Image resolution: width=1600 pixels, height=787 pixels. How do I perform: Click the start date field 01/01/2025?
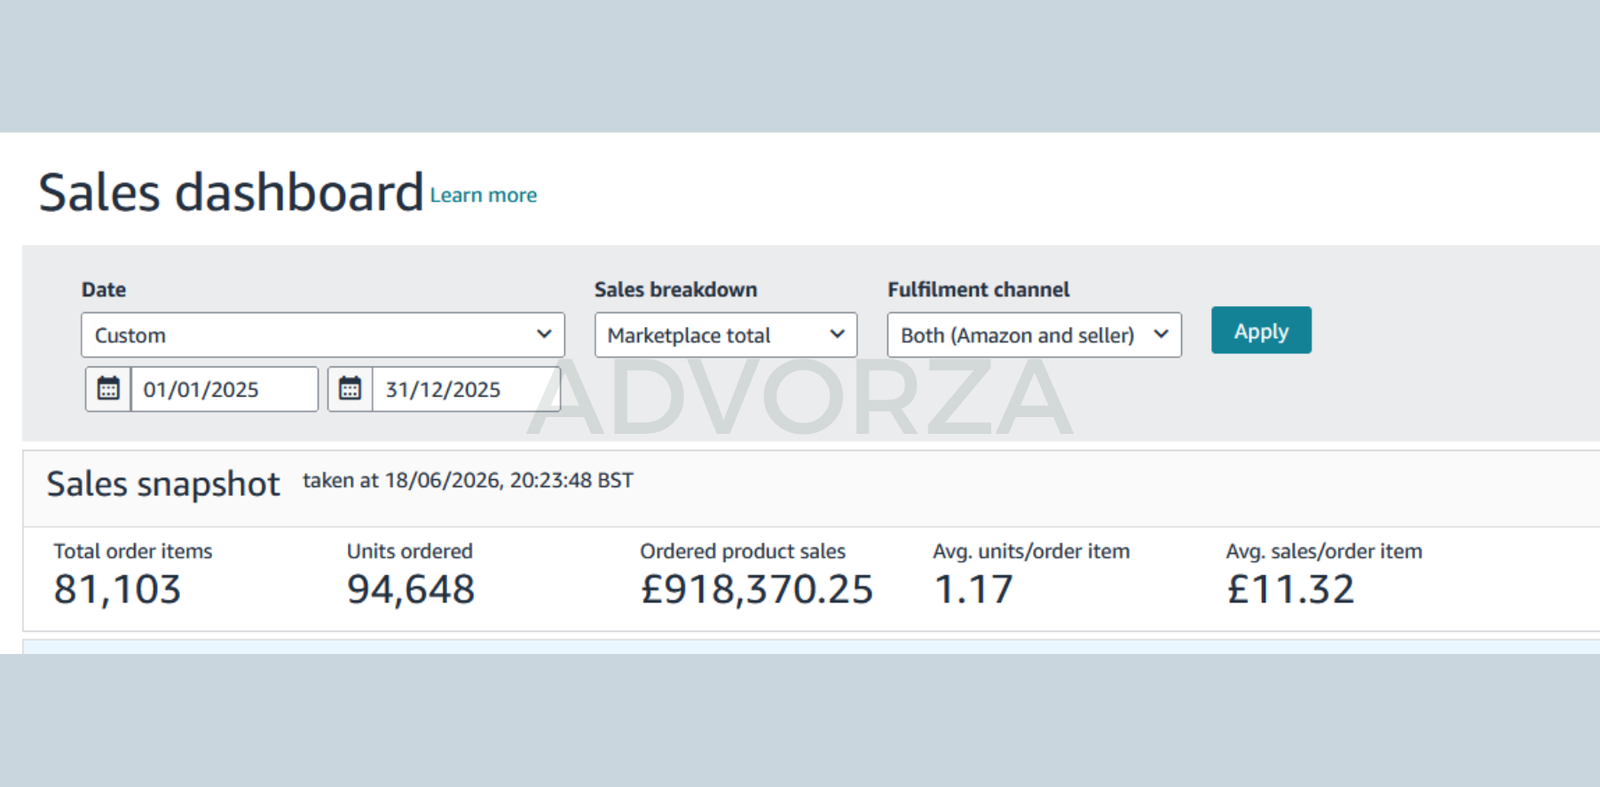click(x=225, y=389)
